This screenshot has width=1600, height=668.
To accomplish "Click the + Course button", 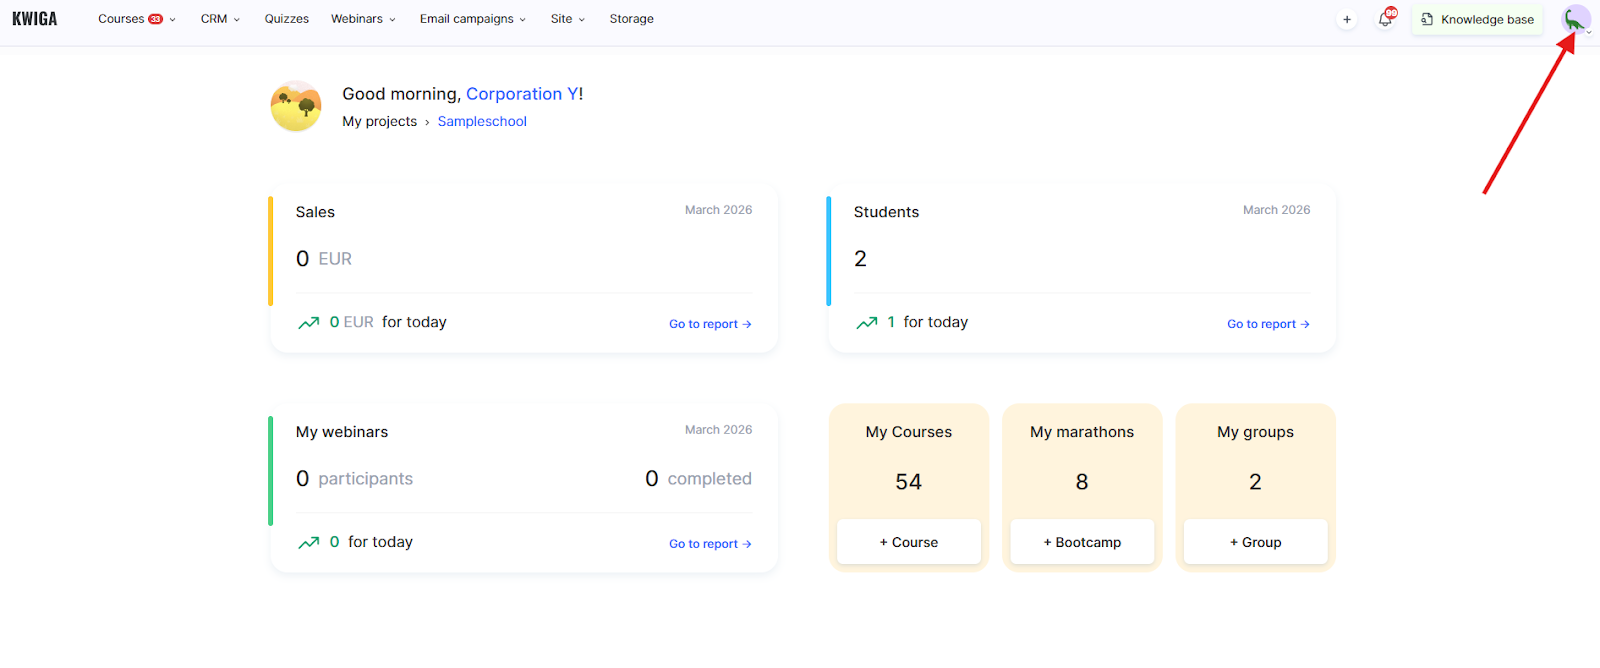I will coord(908,542).
